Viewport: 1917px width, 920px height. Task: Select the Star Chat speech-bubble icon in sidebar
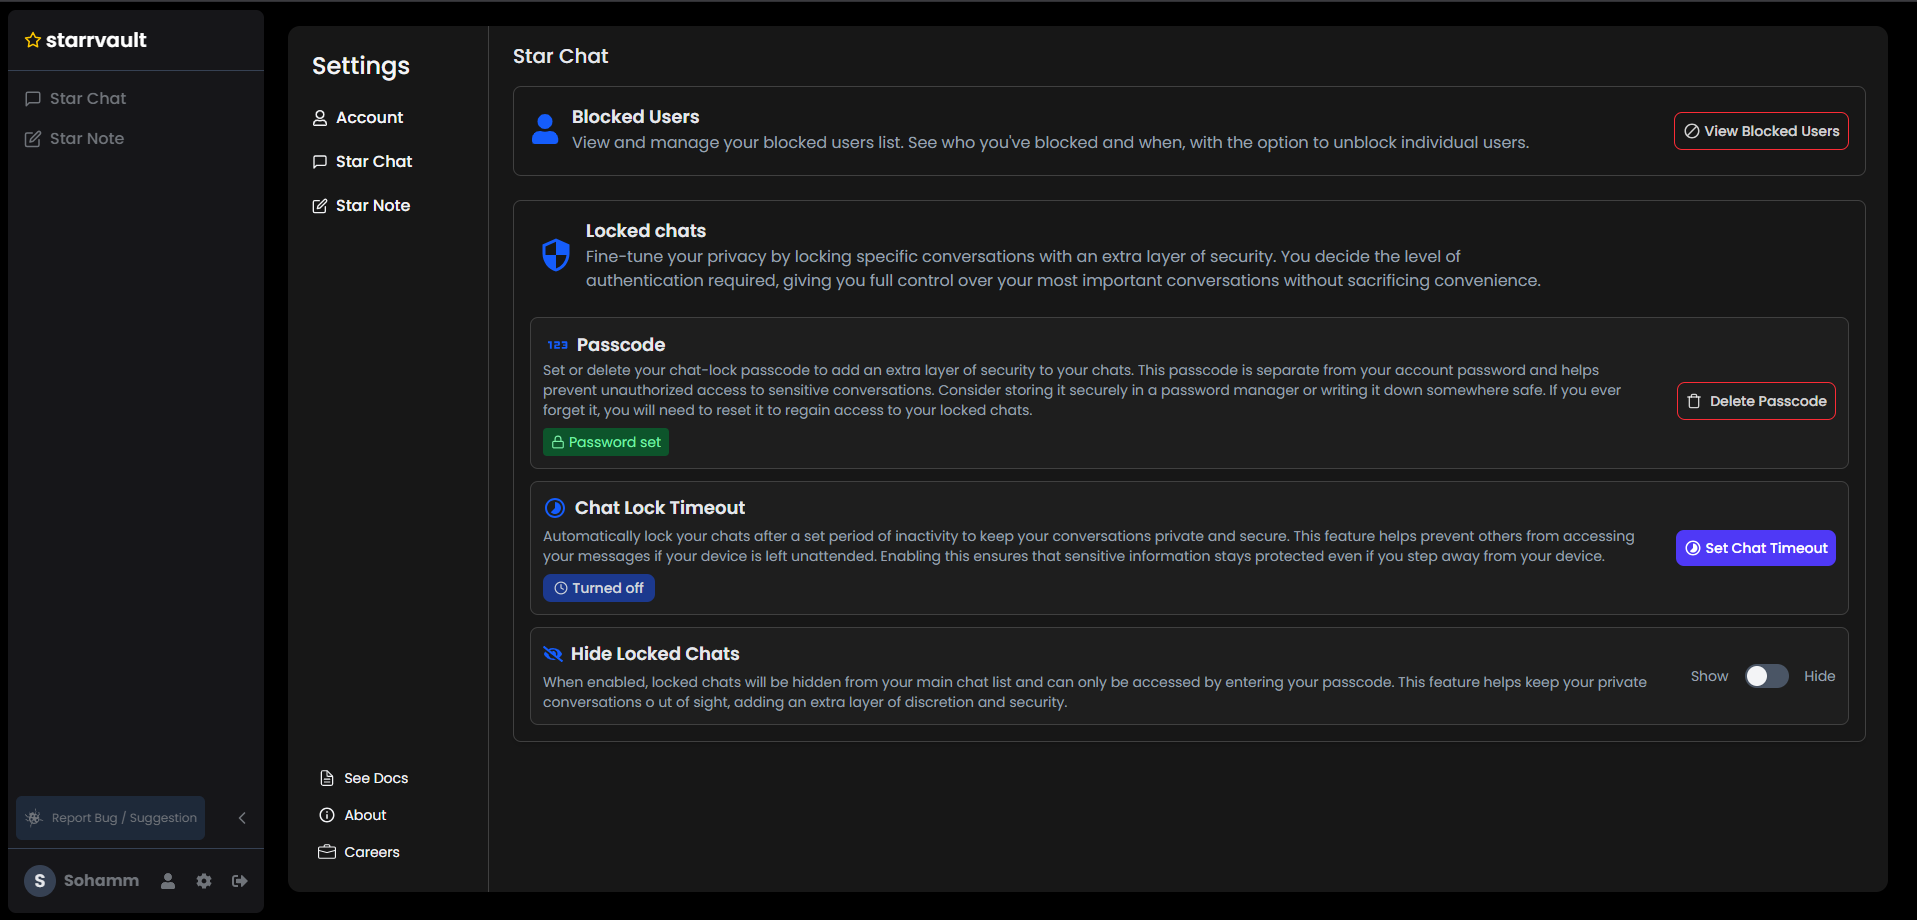pyautogui.click(x=33, y=98)
